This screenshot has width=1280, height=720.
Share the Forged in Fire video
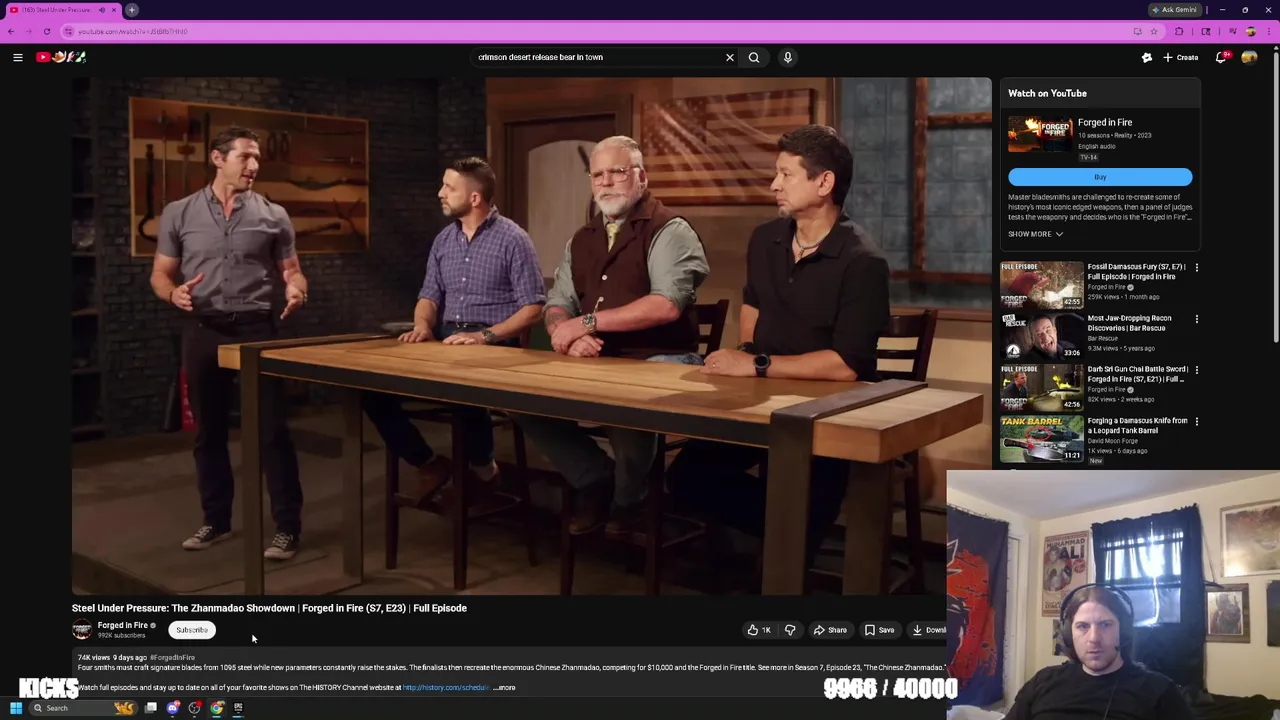830,630
